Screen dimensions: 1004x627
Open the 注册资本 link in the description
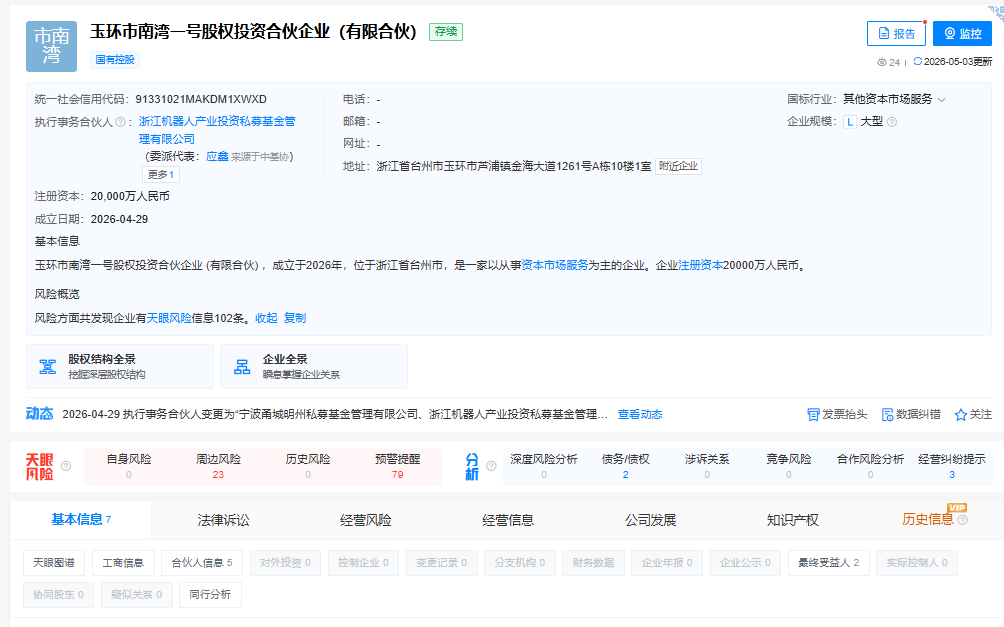click(700, 265)
